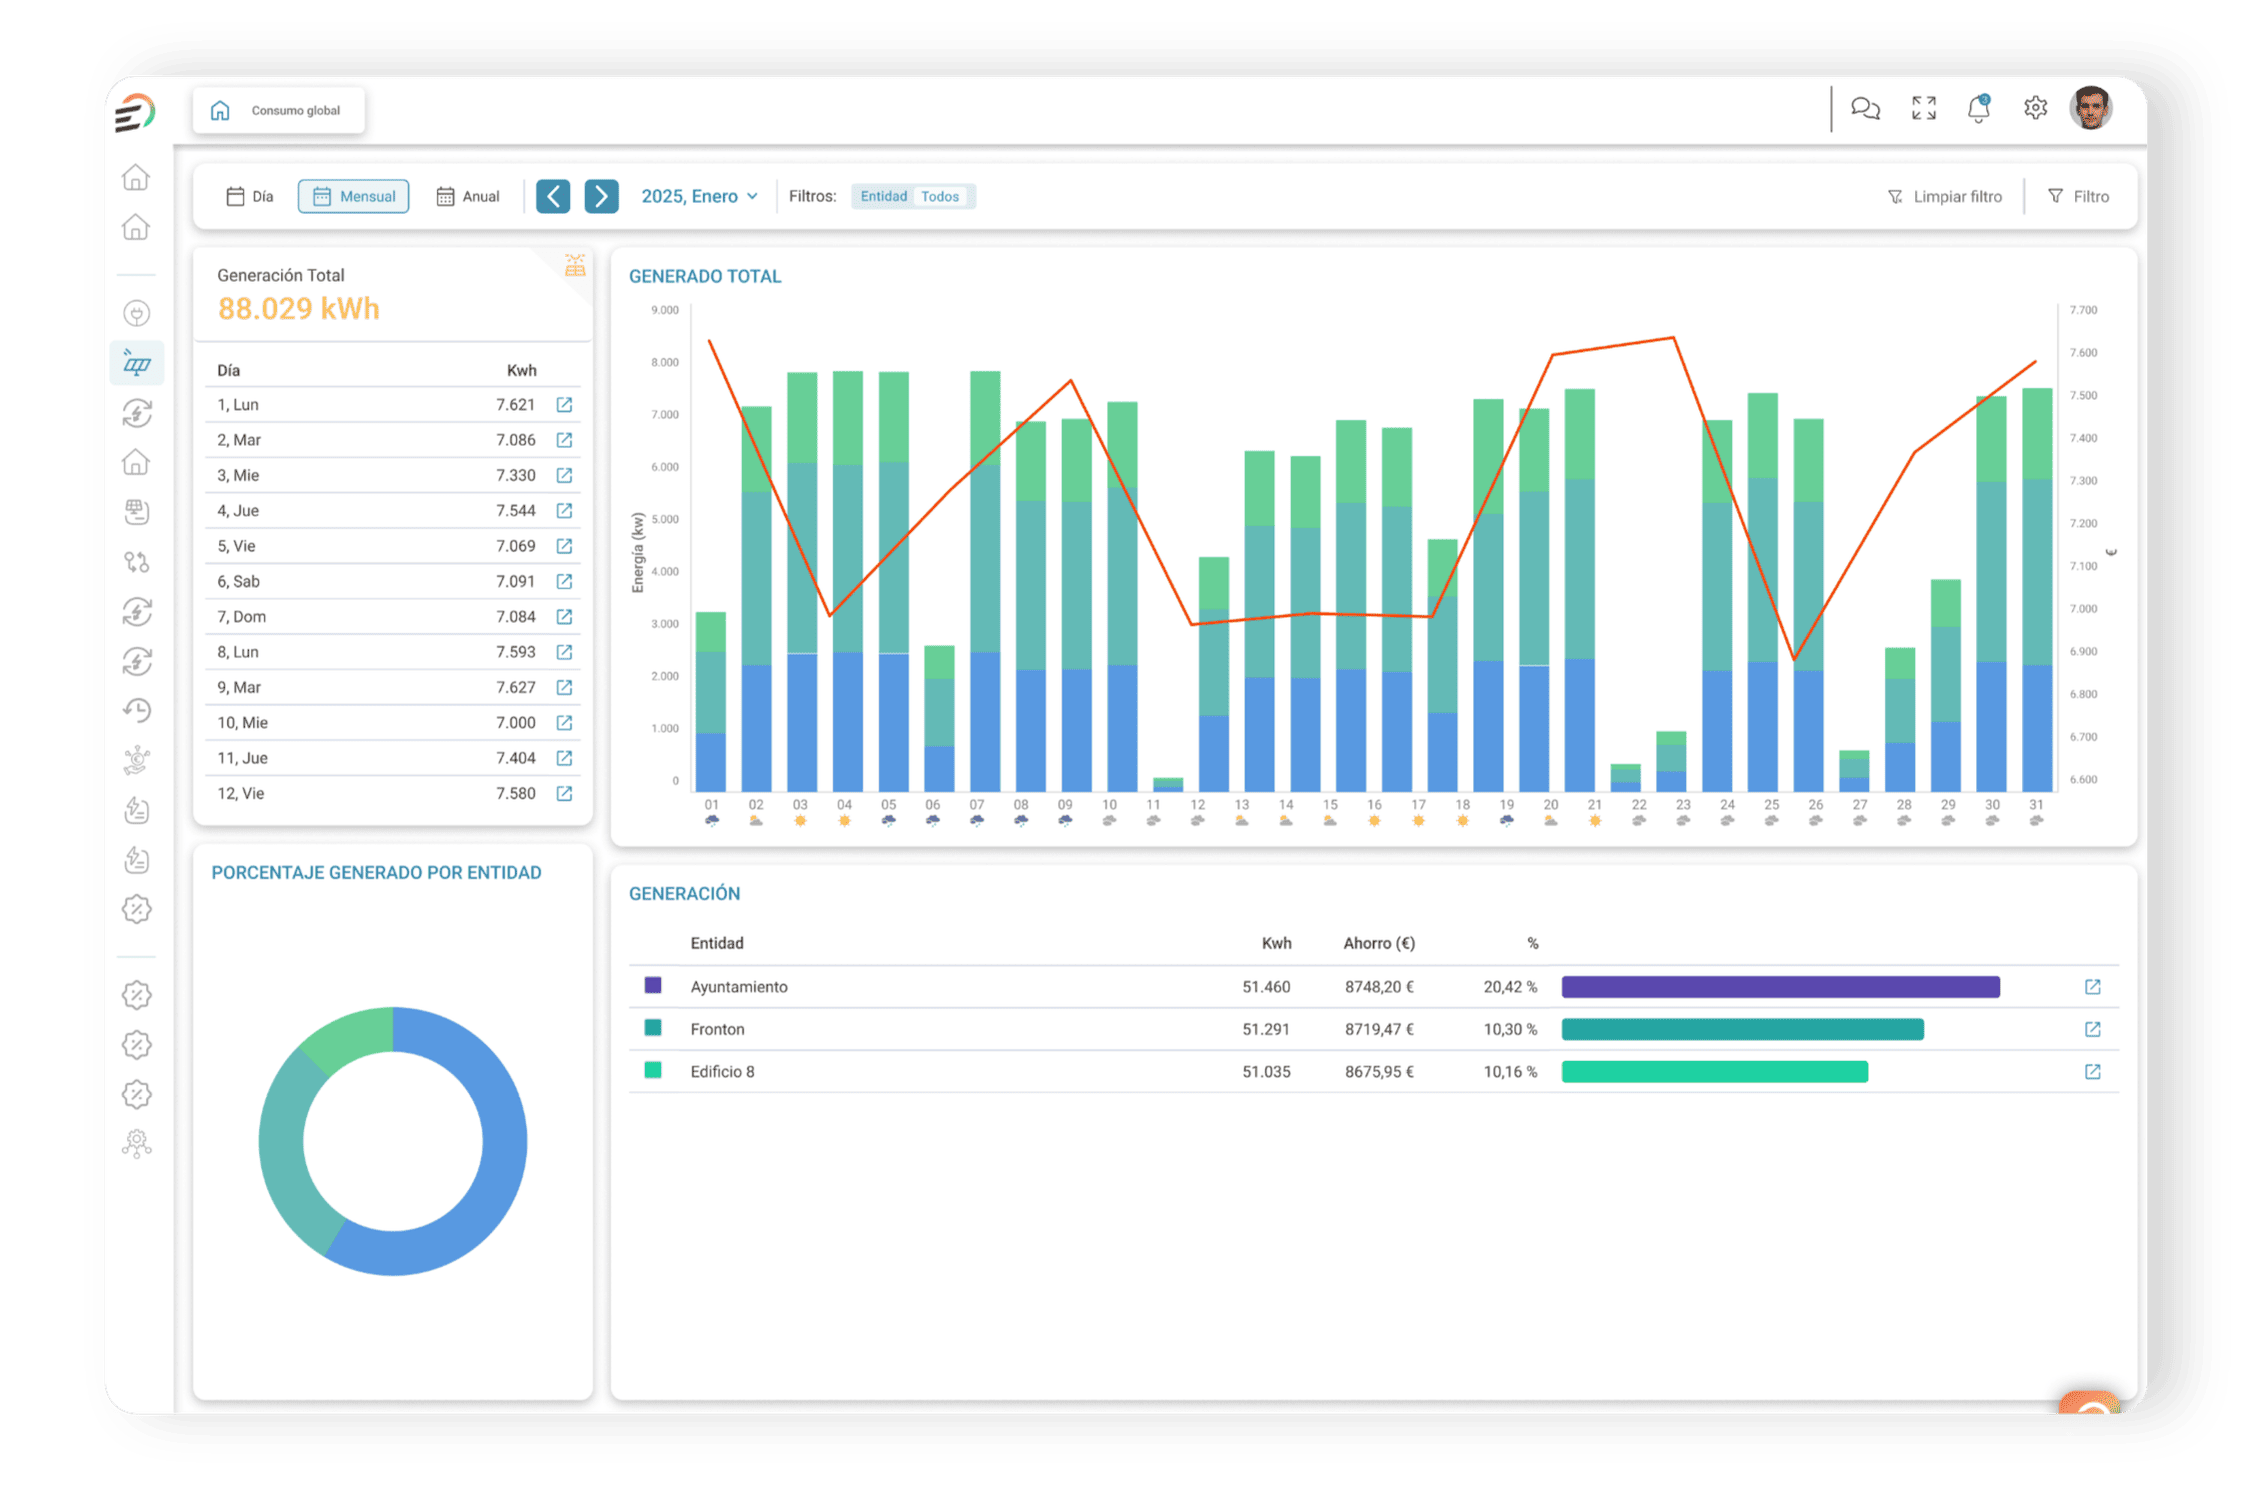The image size is (2253, 1490).
Task: Open Ayuntamiento entity detail link icon
Action: (x=2092, y=987)
